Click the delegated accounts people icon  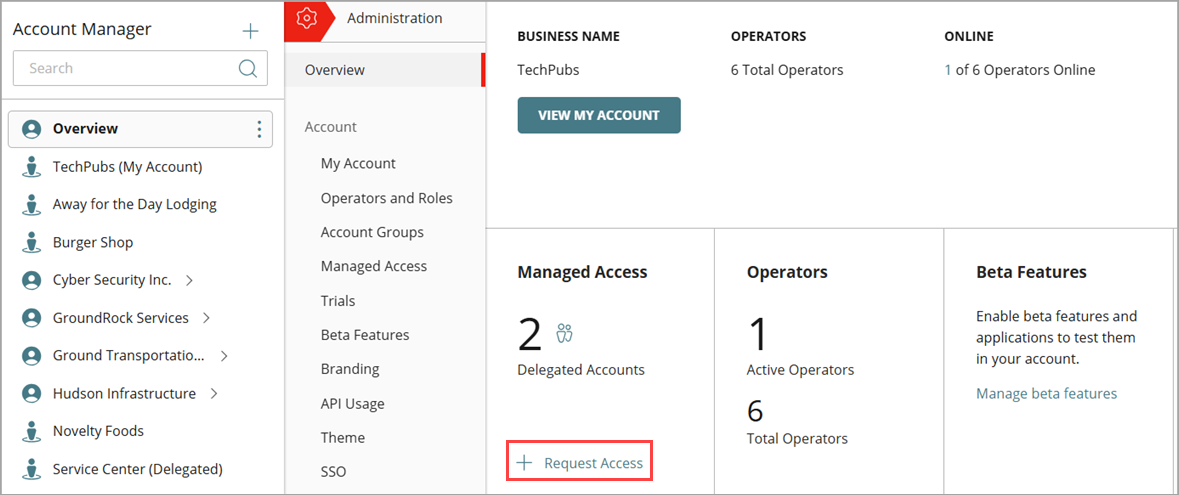click(x=565, y=333)
